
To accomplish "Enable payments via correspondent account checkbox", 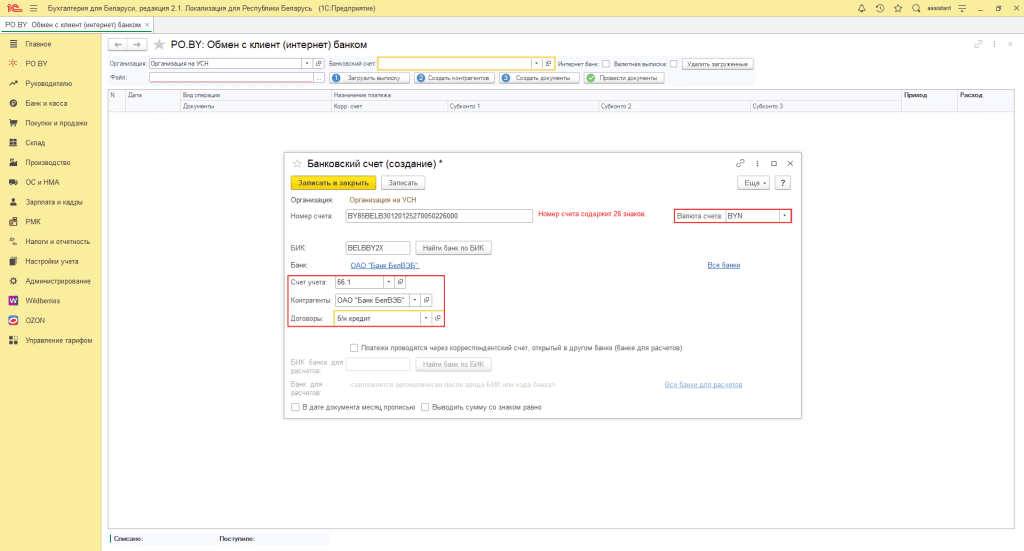I will (355, 348).
